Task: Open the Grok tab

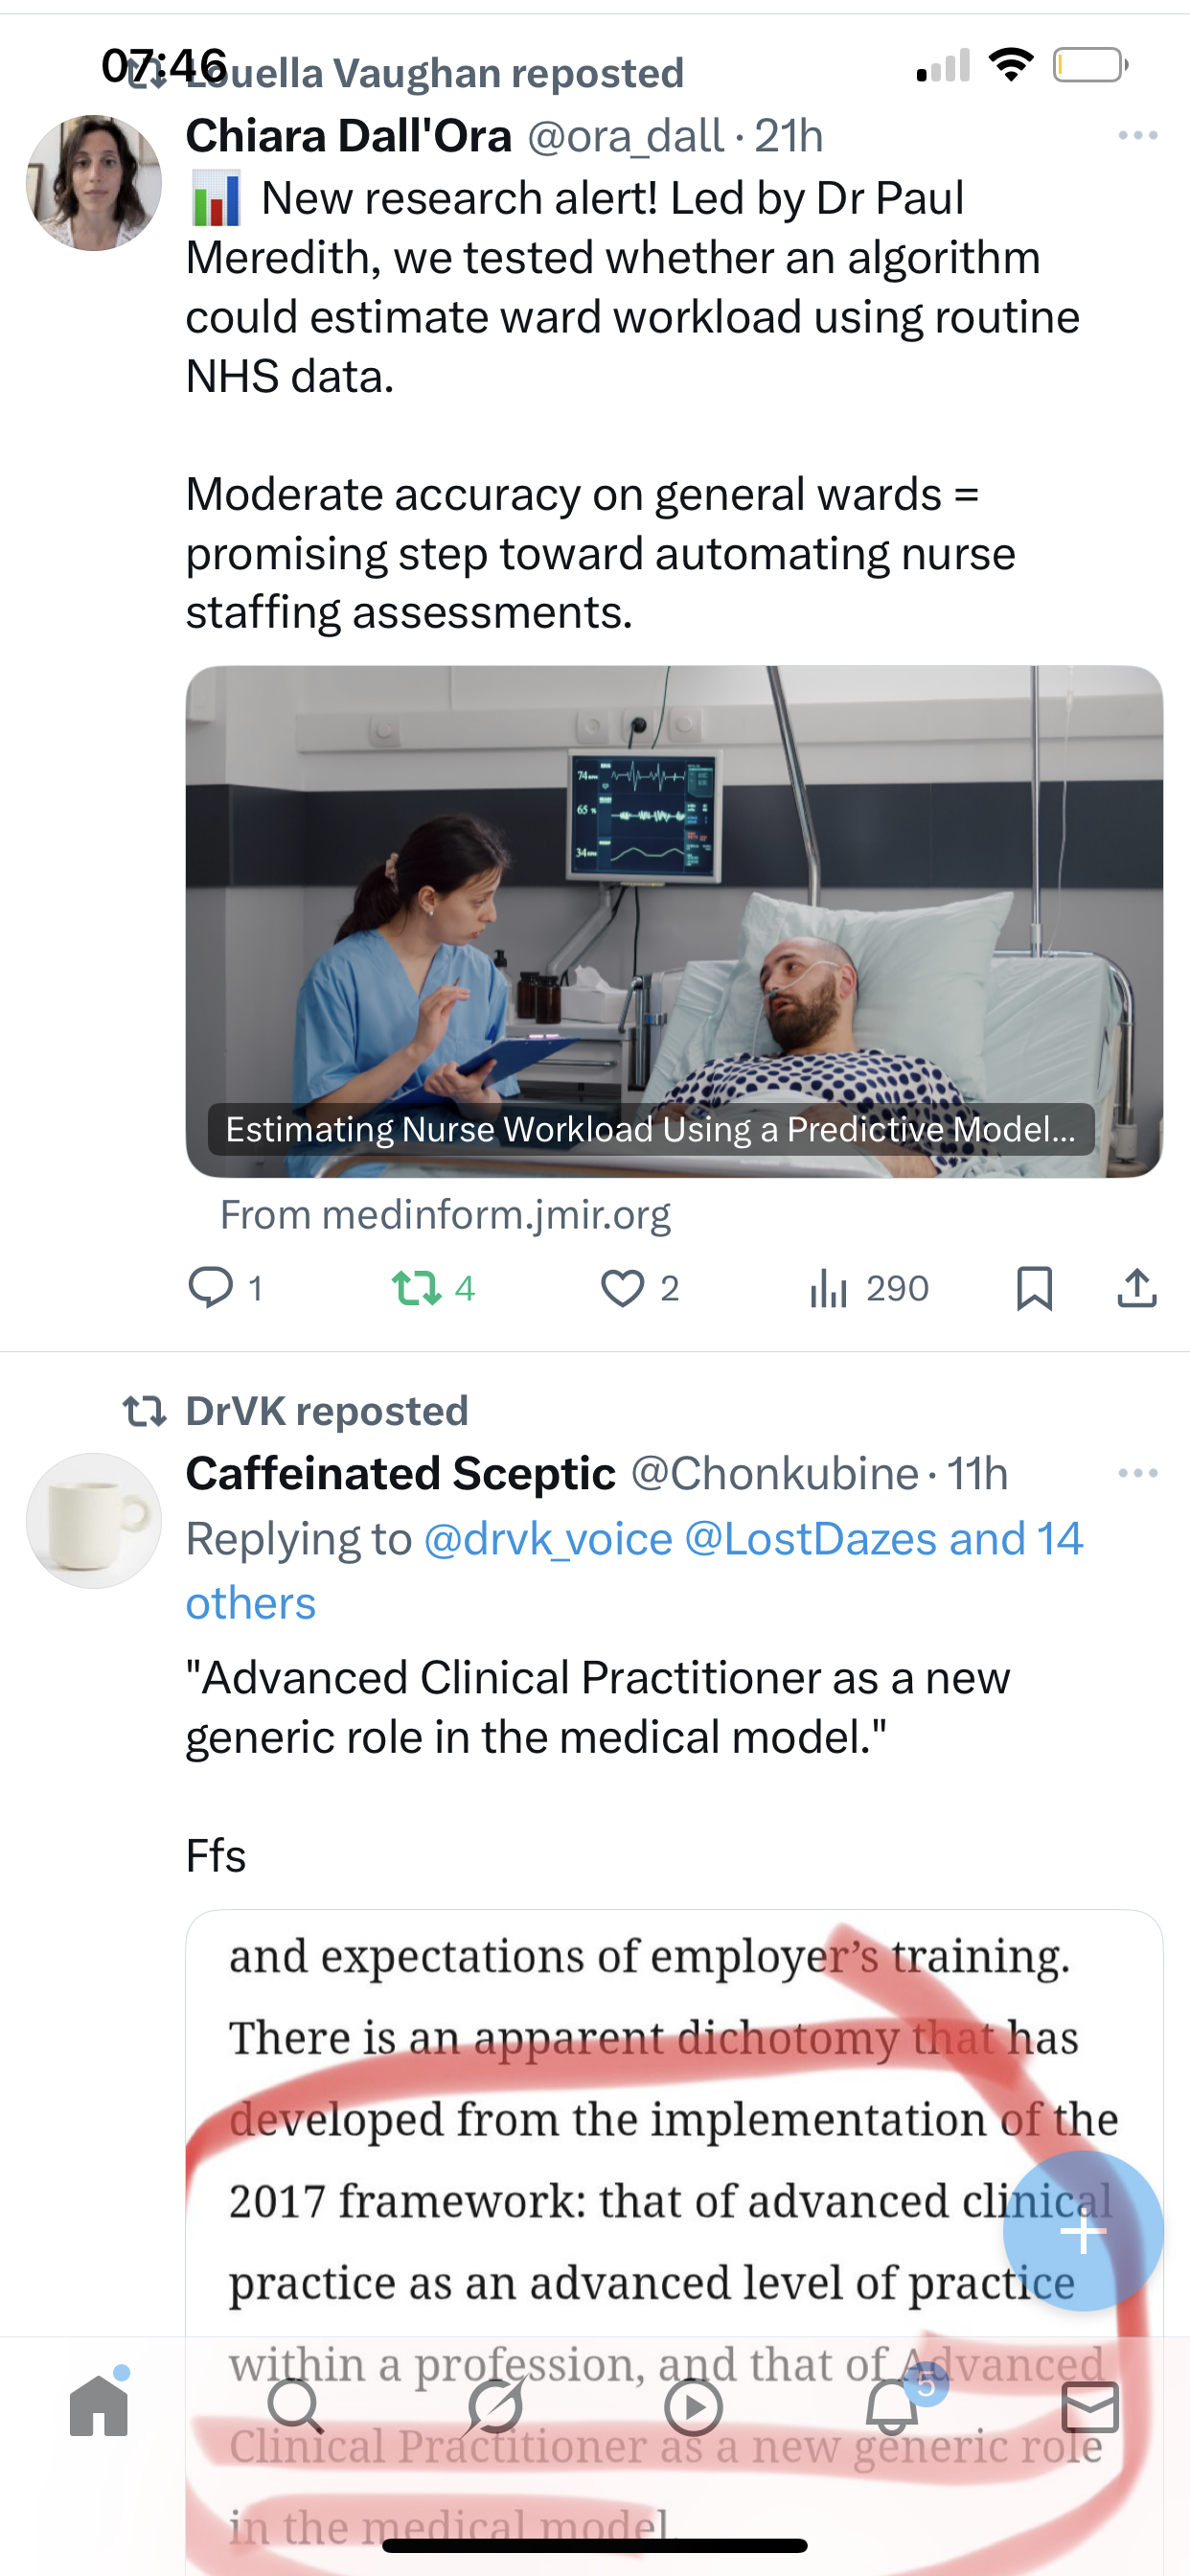Action: (x=494, y=2406)
